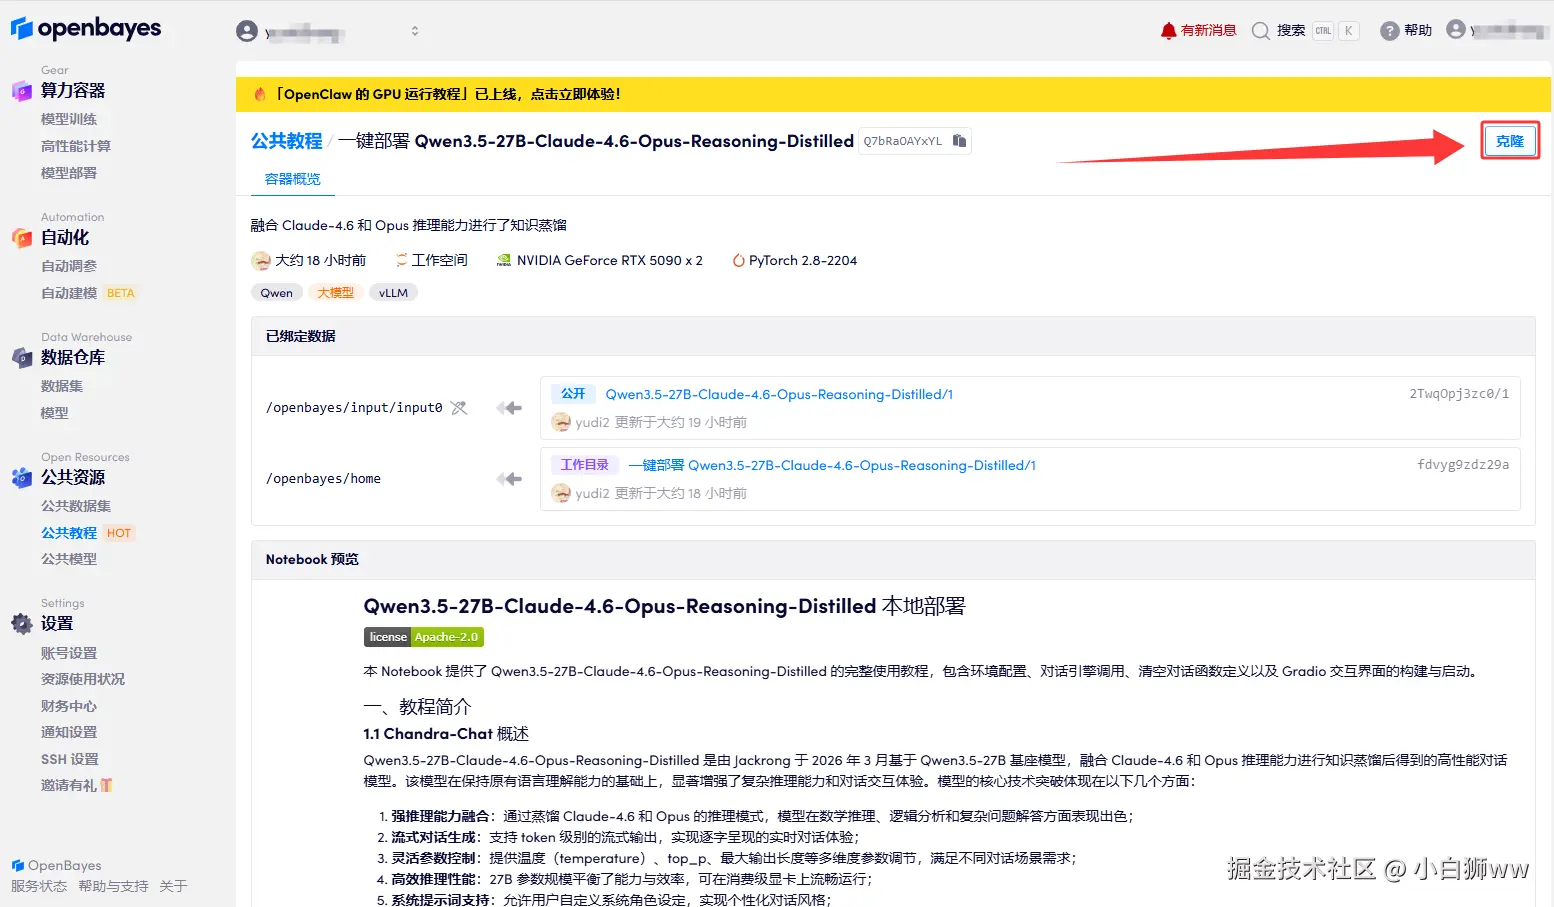Click the directory ID fdvyg9zdz29a
The image size is (1554, 907).
[x=1463, y=465]
